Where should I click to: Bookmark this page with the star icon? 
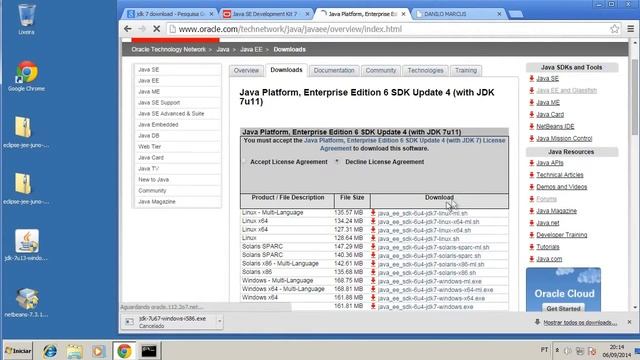point(614,29)
